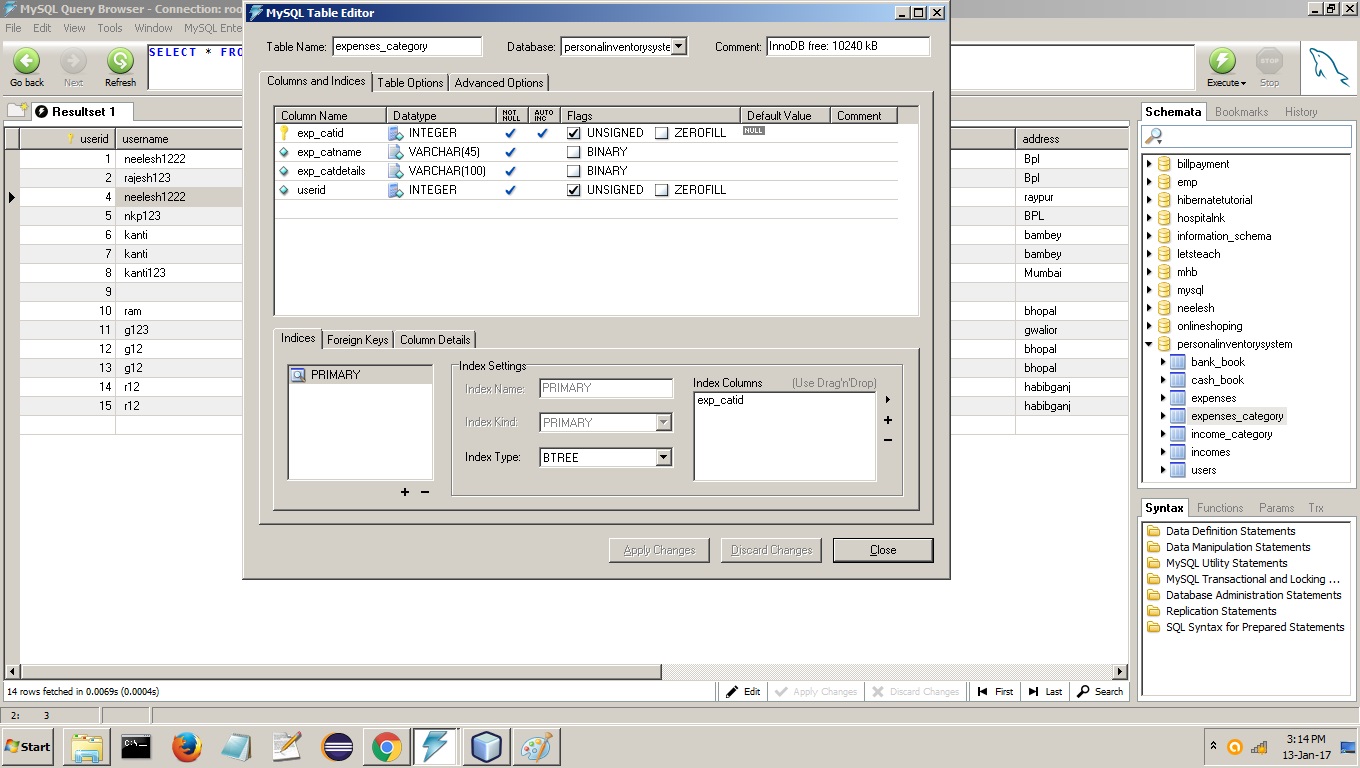Click the bank_book table icon

[1178, 362]
